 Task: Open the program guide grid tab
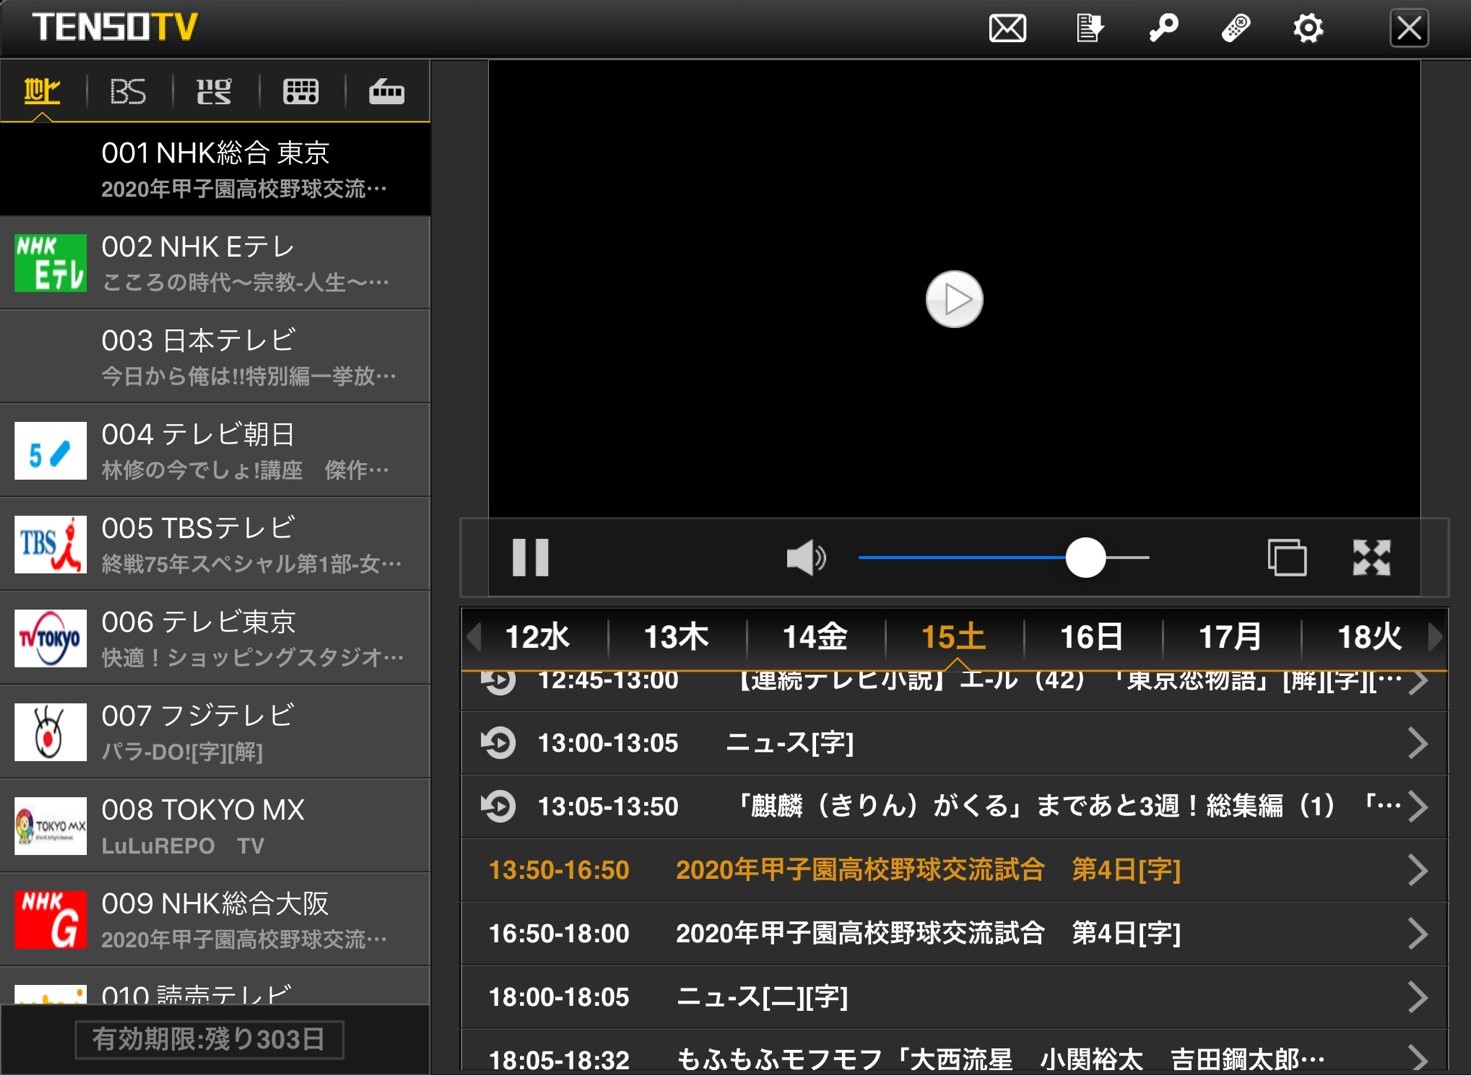pyautogui.click(x=300, y=92)
